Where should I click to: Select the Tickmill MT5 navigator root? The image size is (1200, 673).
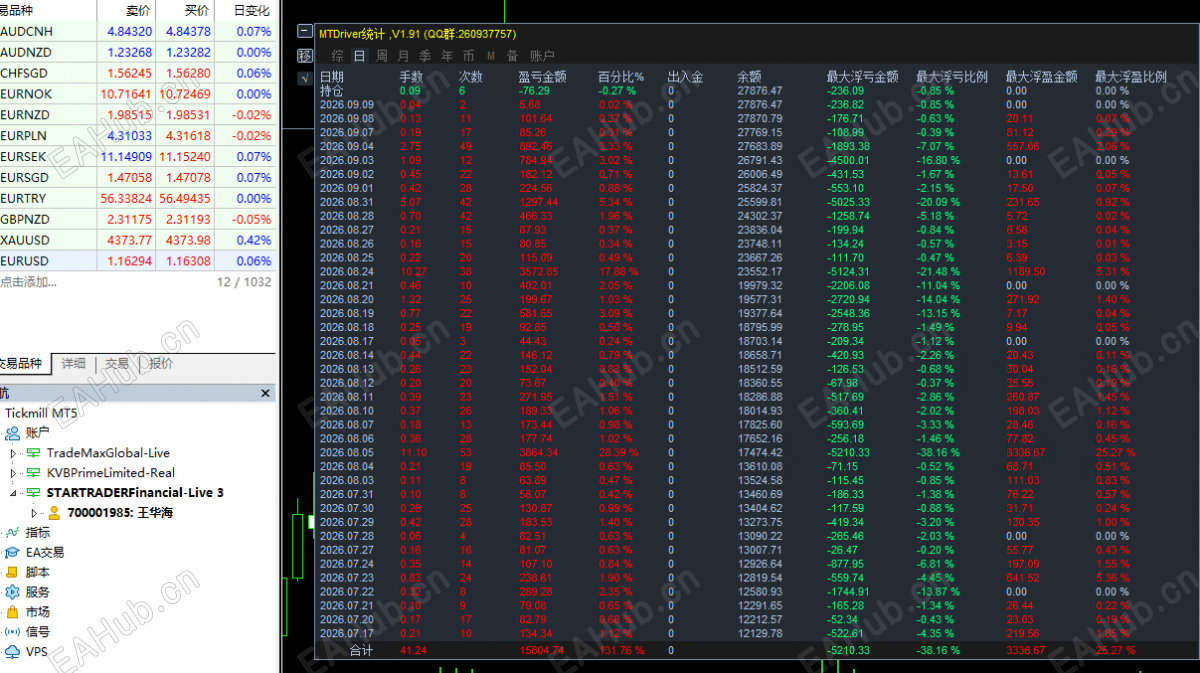(40, 413)
